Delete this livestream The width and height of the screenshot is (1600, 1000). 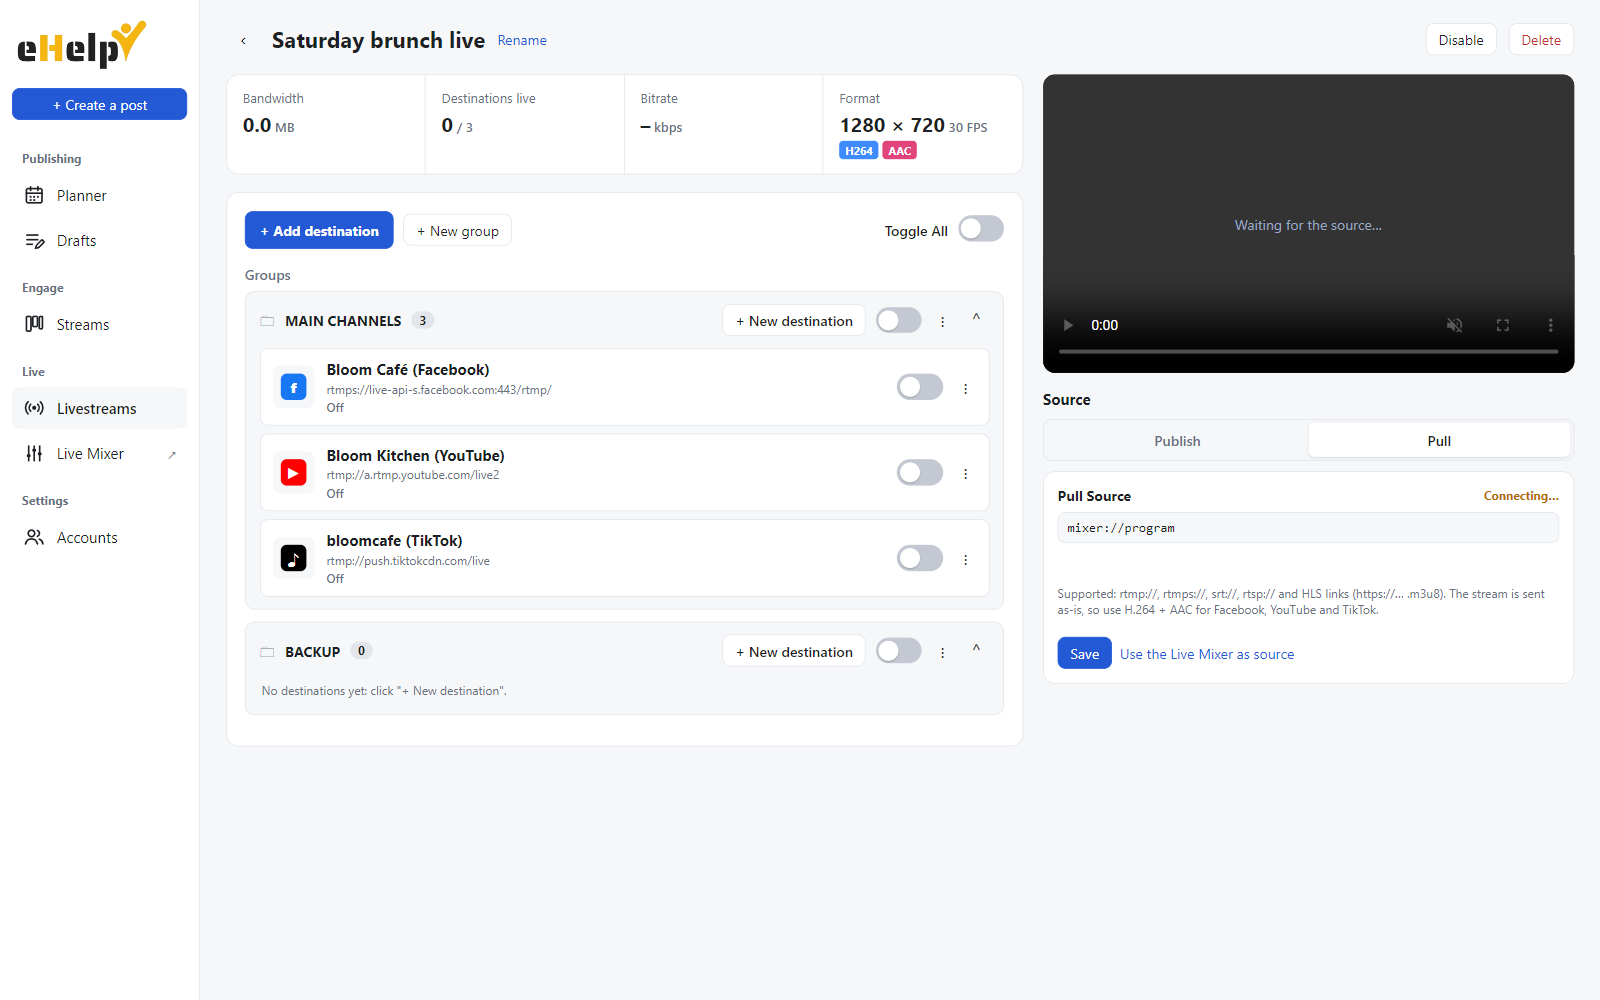click(1541, 40)
